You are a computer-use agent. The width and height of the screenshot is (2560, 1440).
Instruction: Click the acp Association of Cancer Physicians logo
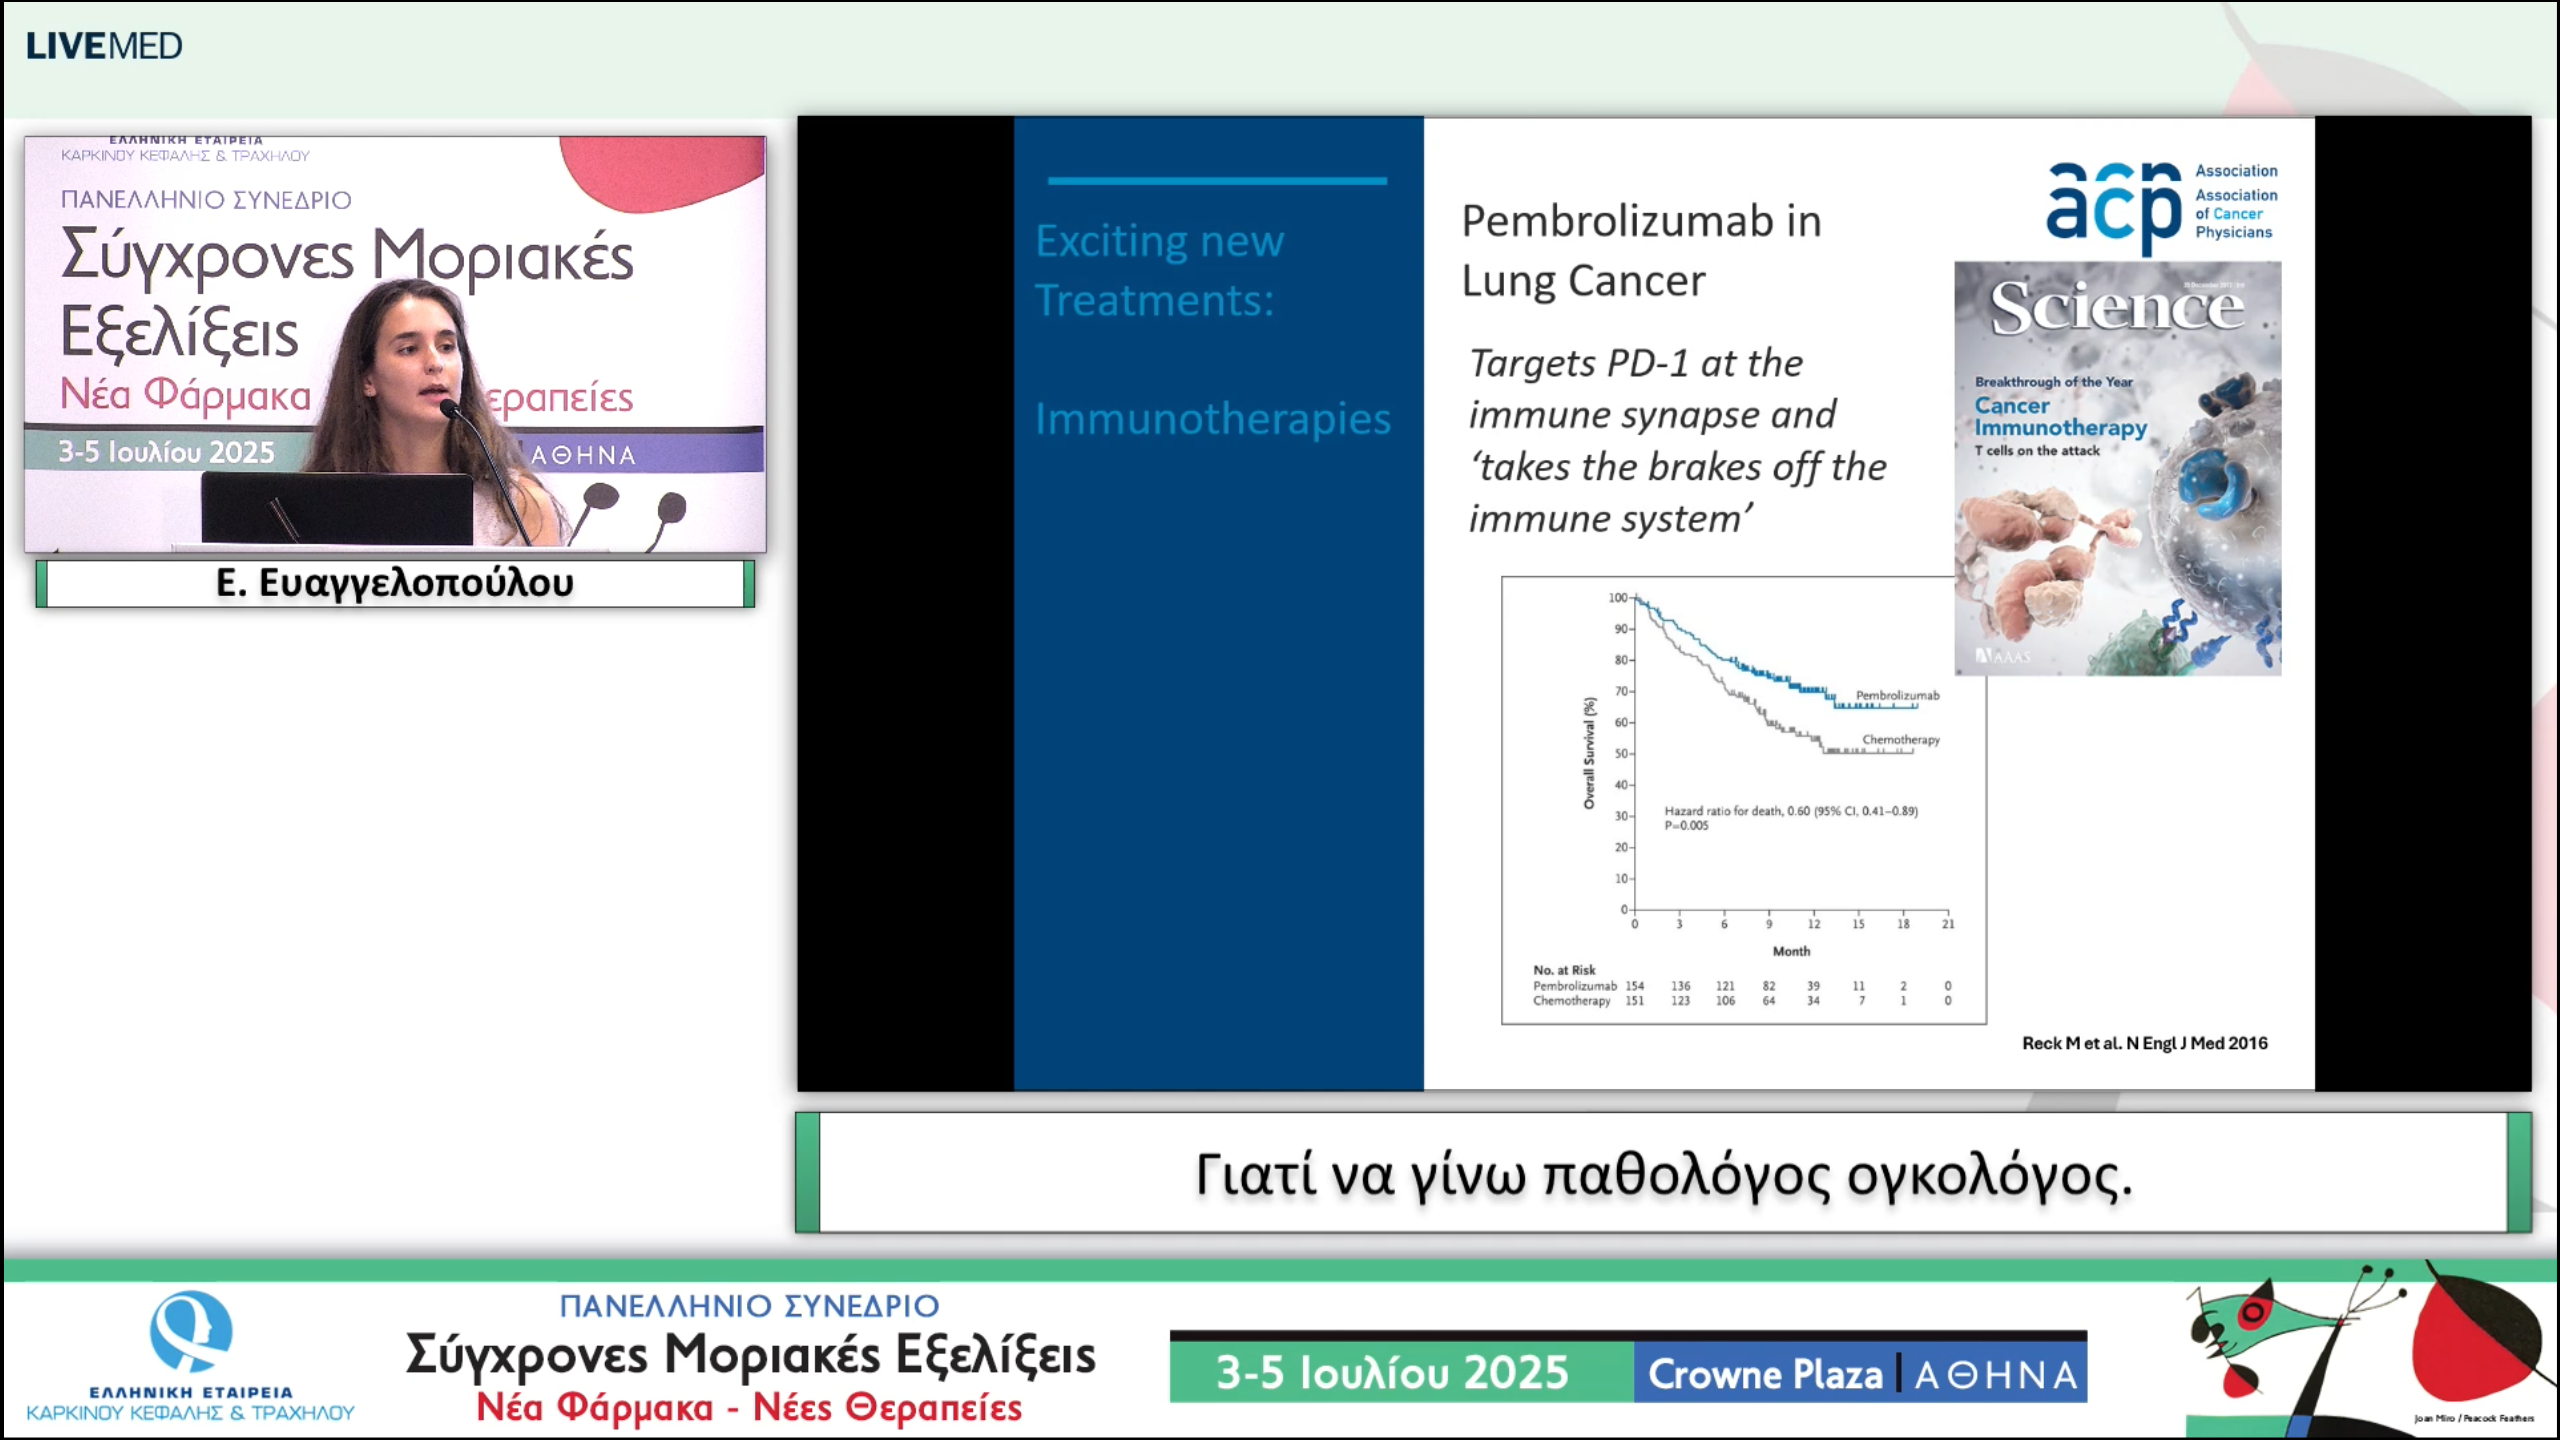(x=2160, y=203)
